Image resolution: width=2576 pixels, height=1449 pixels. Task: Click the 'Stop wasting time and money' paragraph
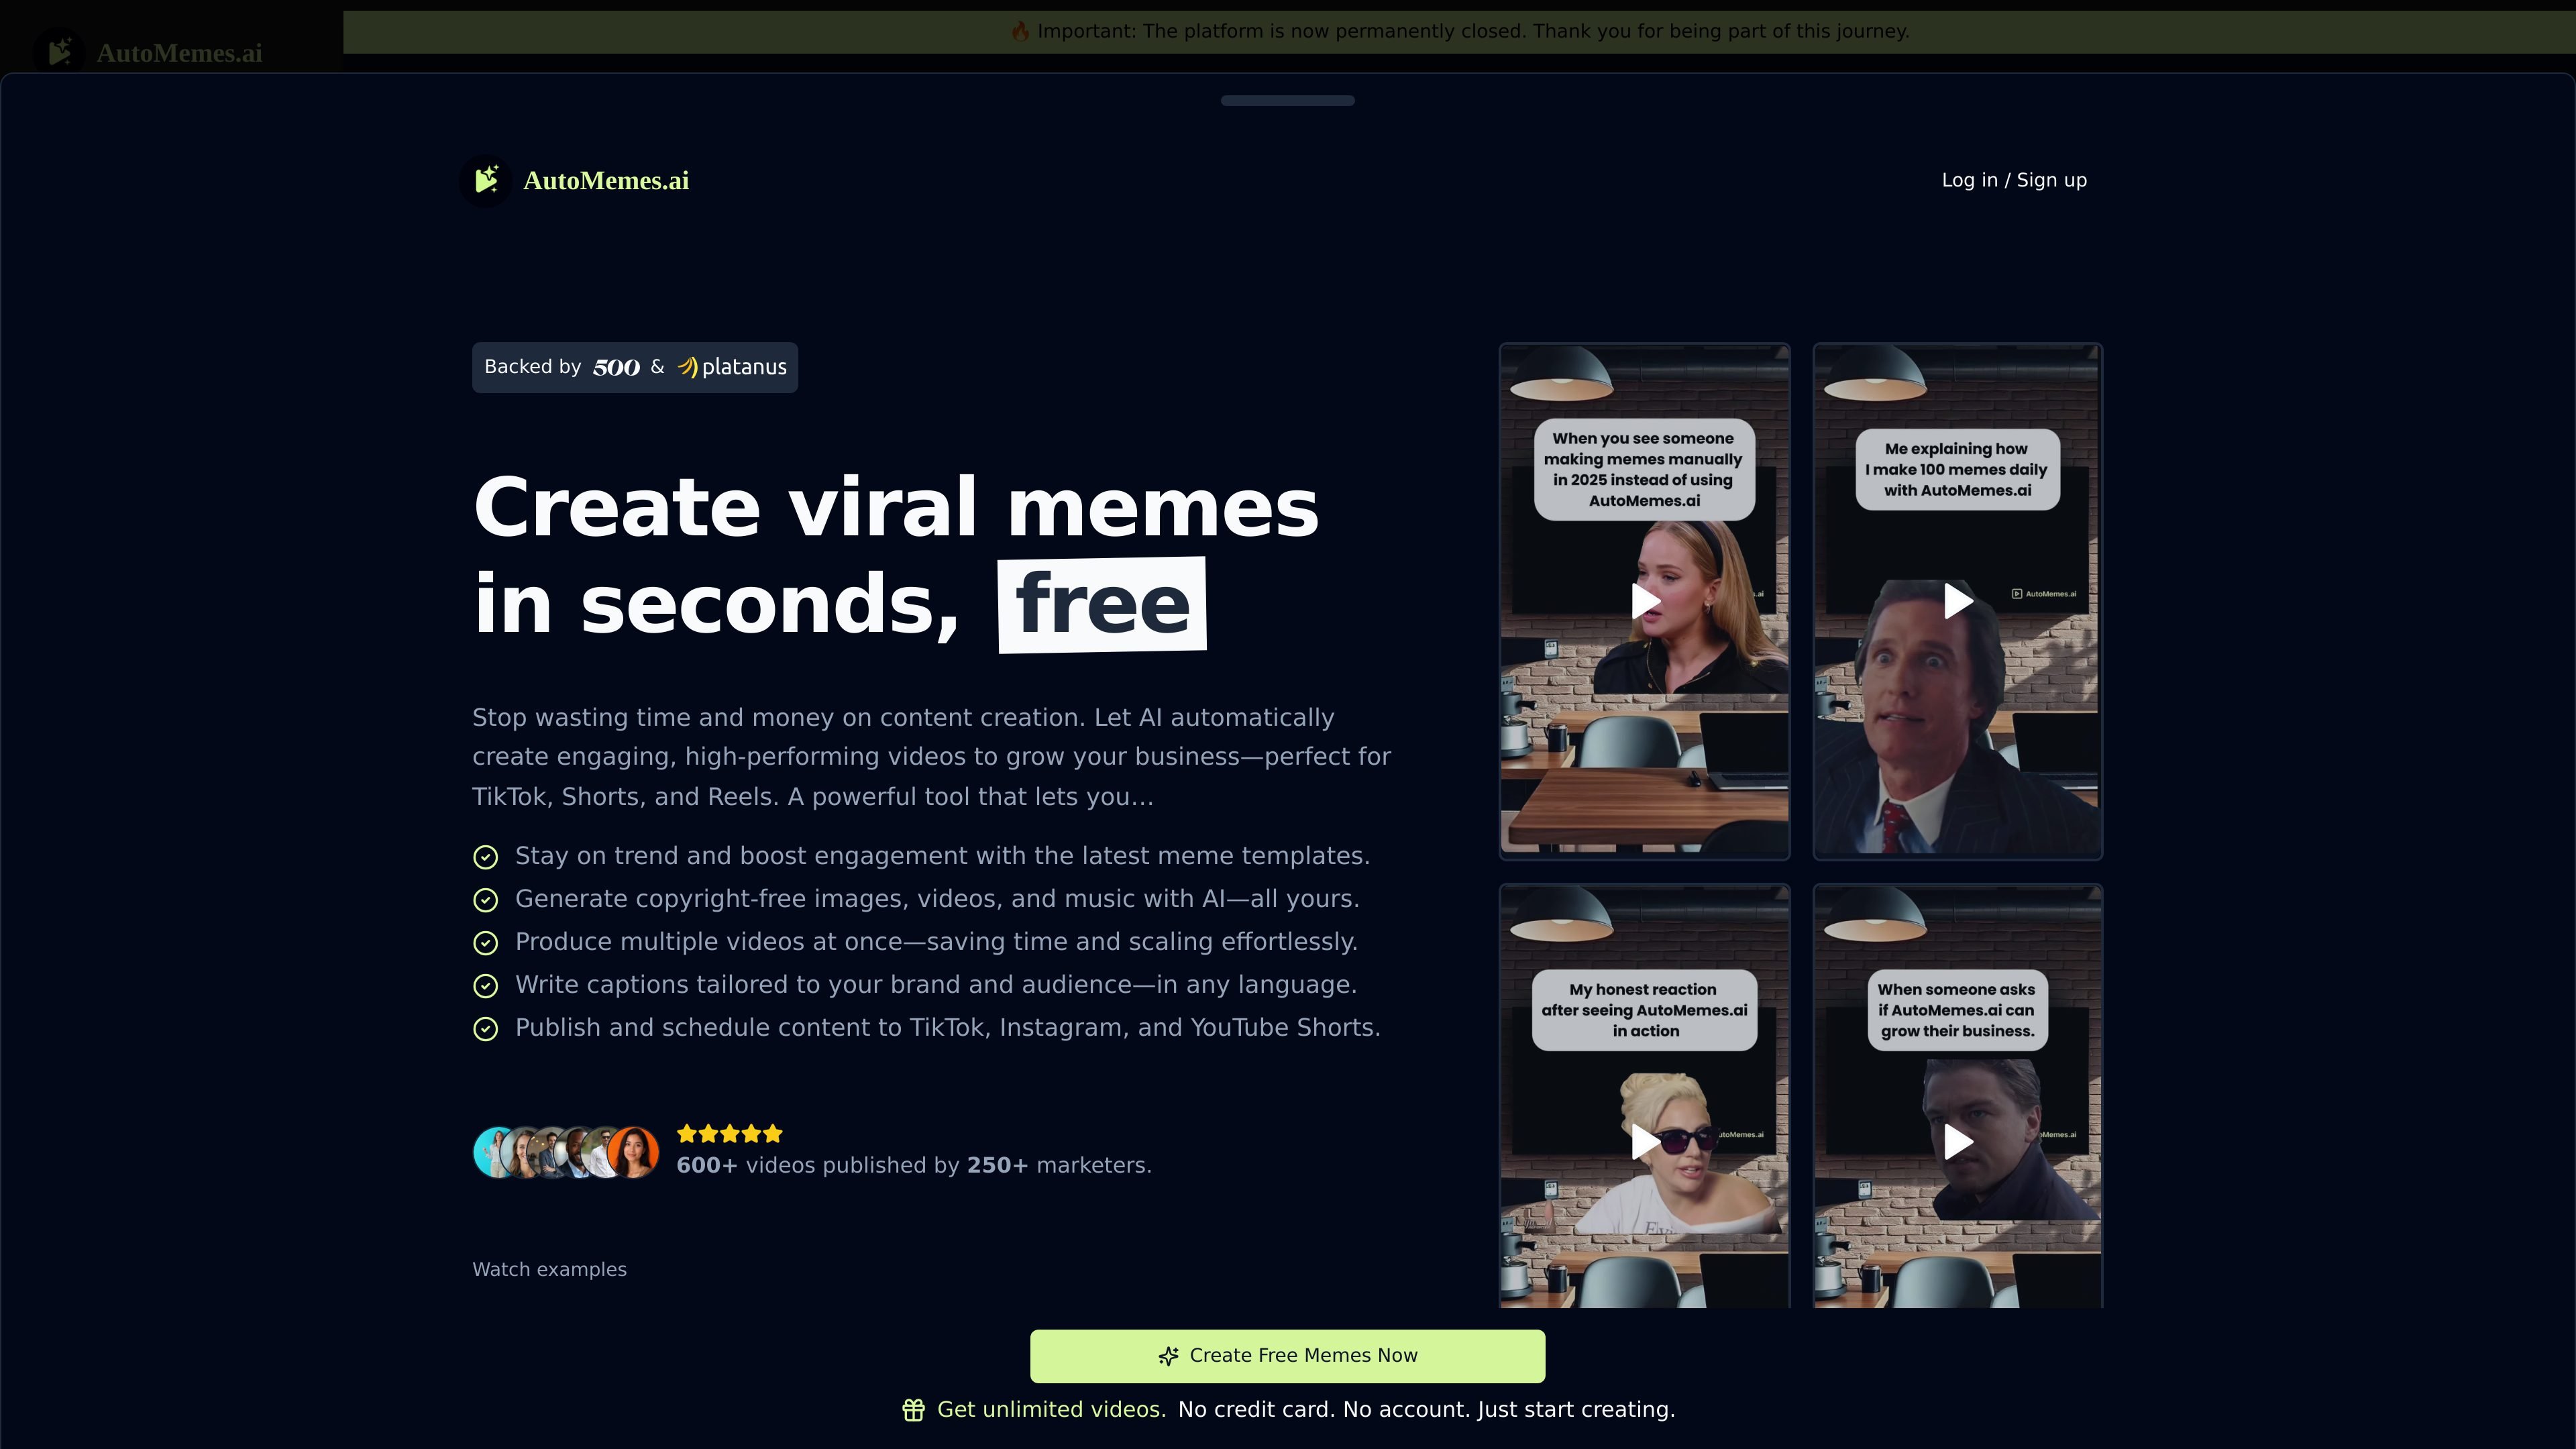[932, 757]
